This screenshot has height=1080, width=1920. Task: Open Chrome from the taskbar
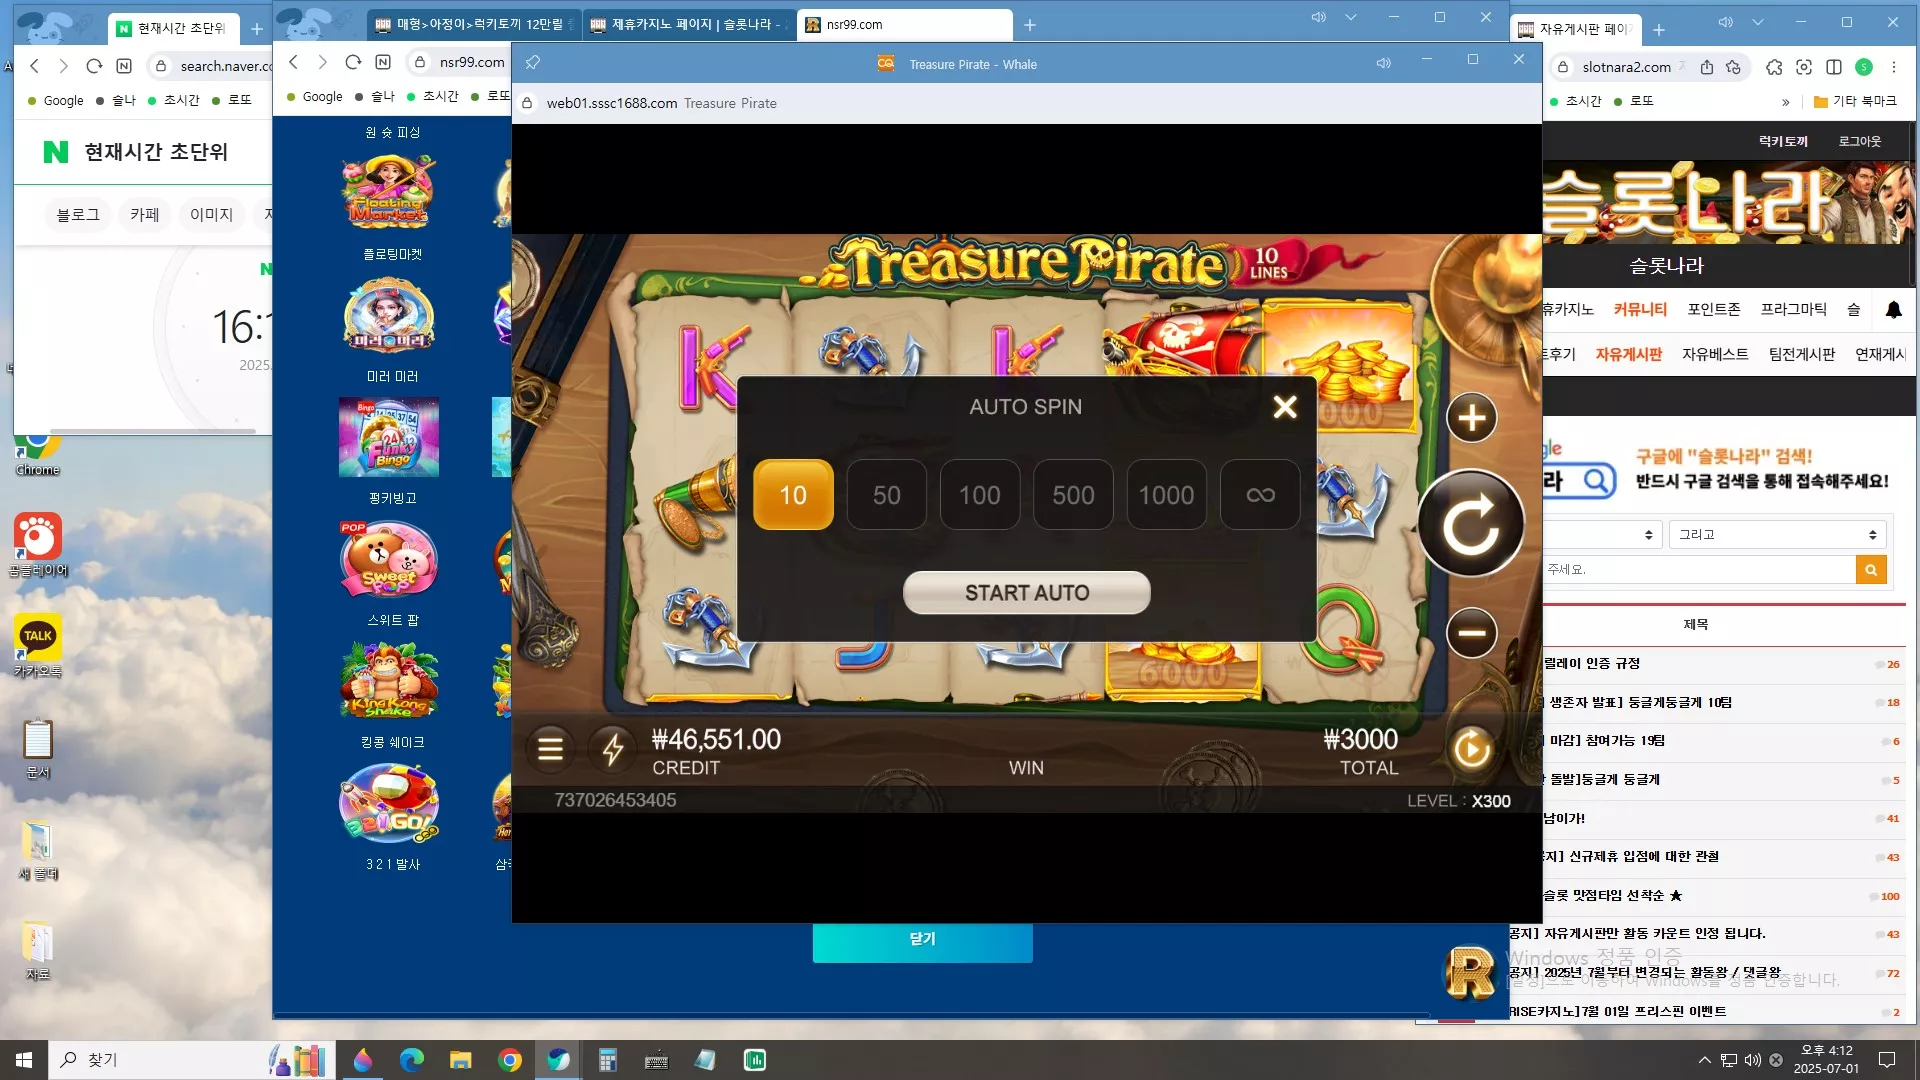click(x=510, y=1060)
